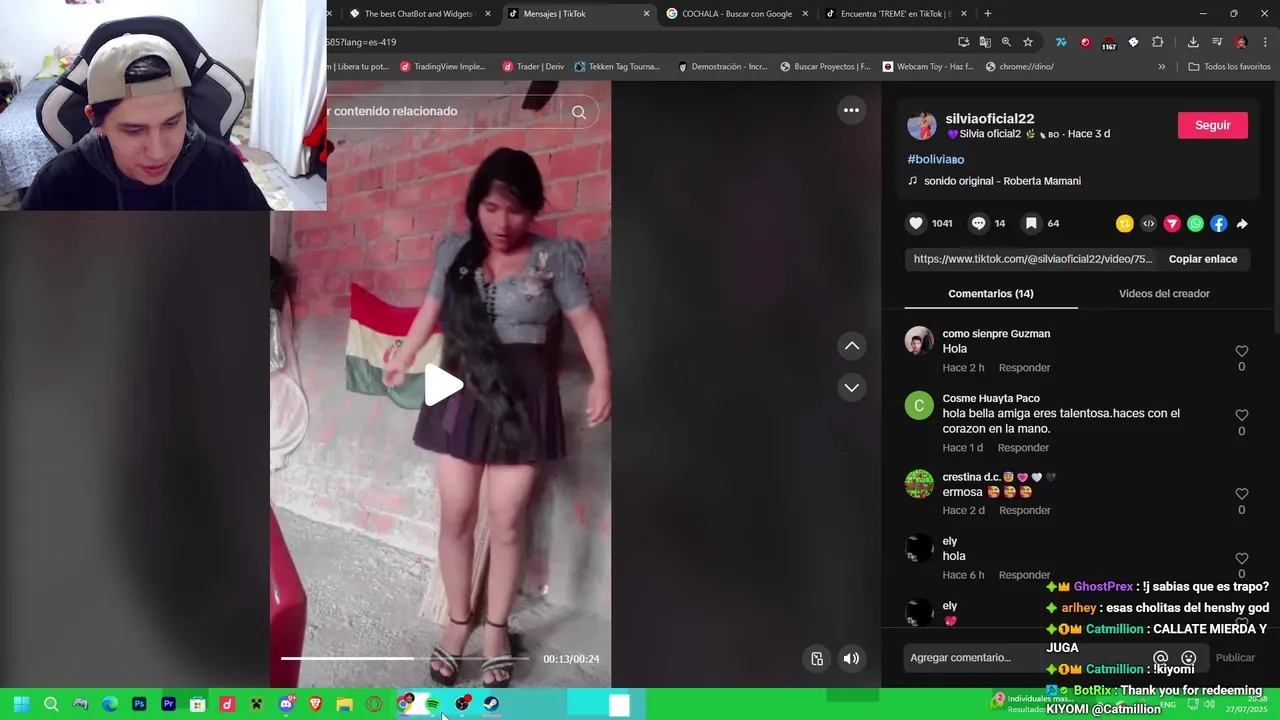Open sonido original - Roberta Mamani
Screen dimensions: 1280x720
coord(1002,181)
